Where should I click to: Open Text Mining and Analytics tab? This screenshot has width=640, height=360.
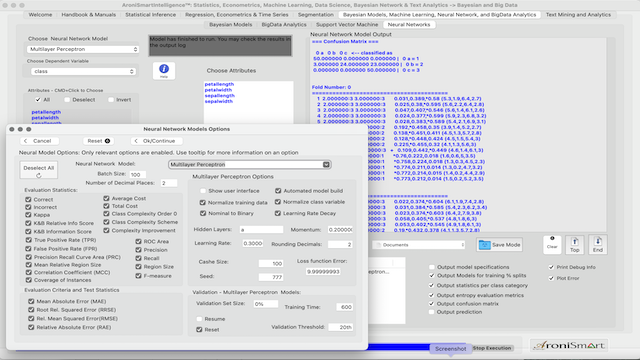point(578,15)
